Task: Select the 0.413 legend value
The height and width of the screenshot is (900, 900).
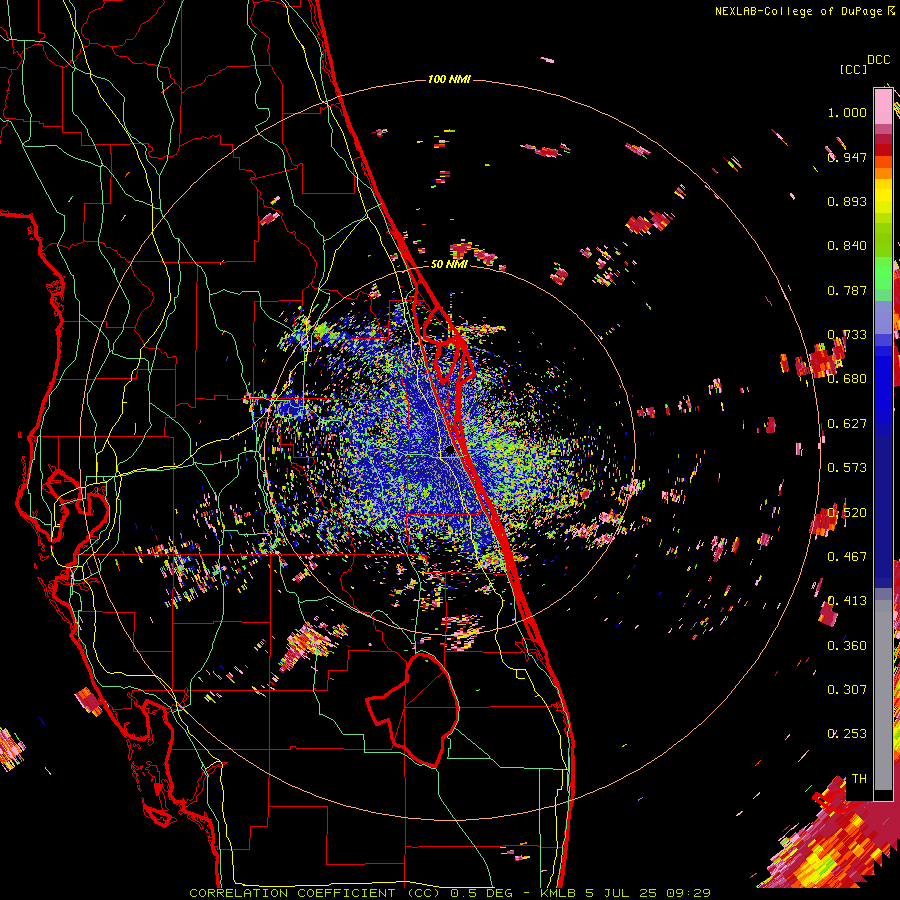Action: point(847,601)
